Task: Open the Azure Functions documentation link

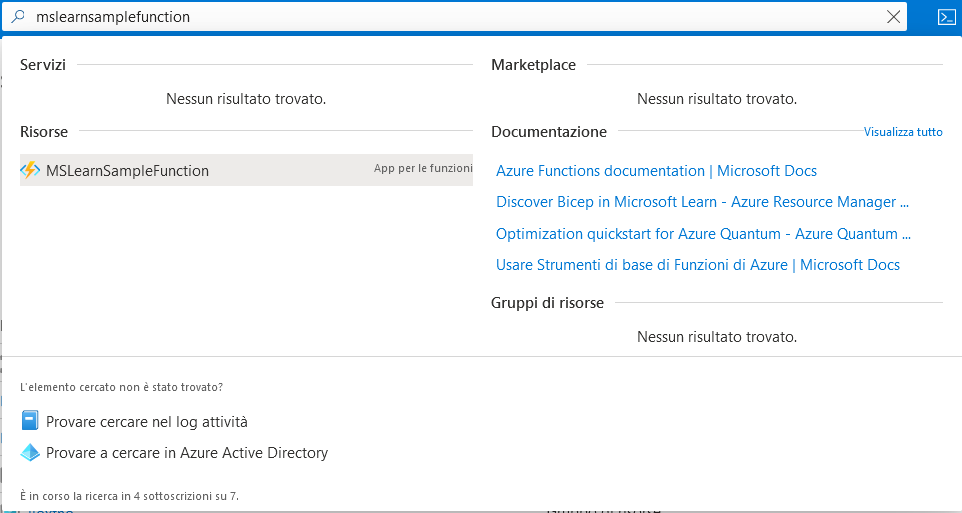Action: pos(656,171)
